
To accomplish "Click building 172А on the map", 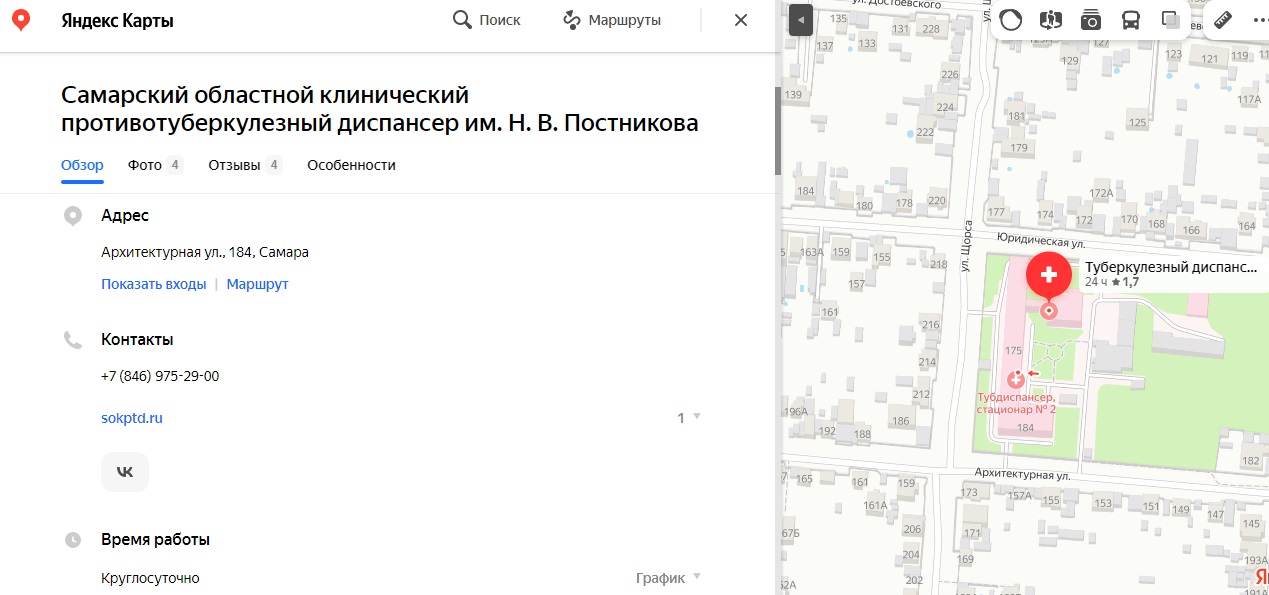I will tap(1102, 193).
